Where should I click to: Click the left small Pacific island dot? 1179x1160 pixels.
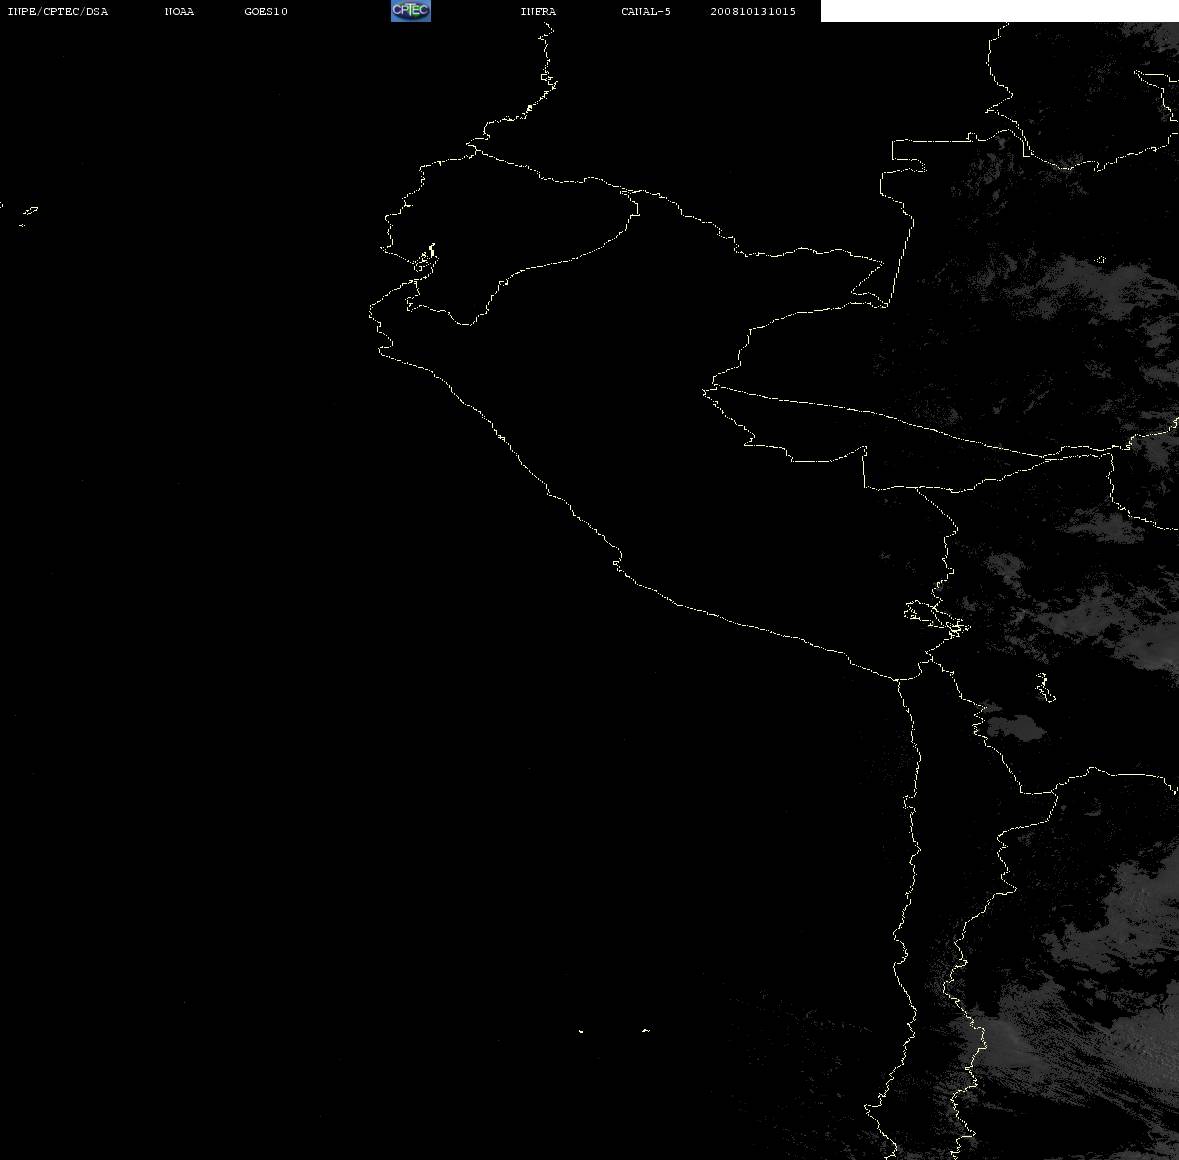pyautogui.click(x=581, y=1031)
